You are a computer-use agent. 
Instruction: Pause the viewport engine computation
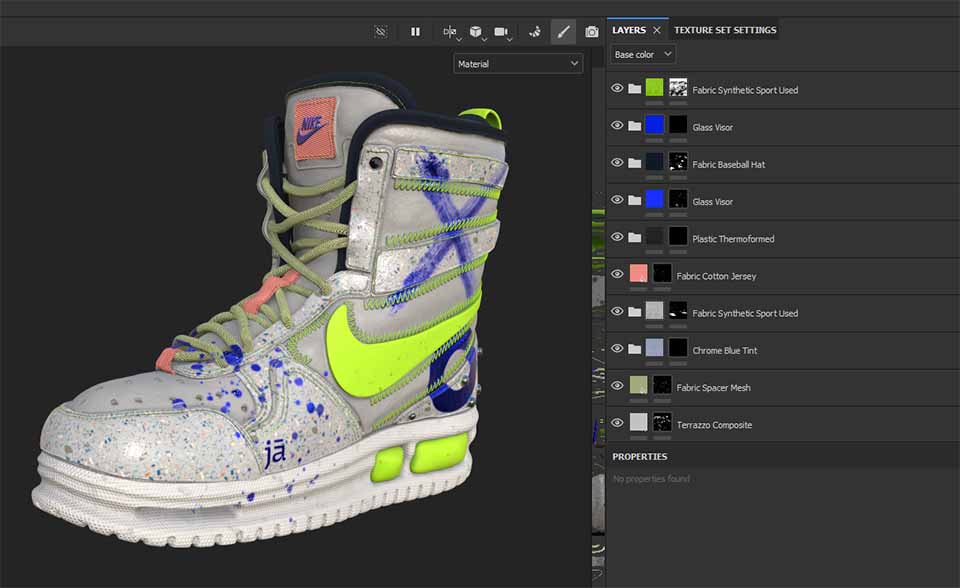[415, 32]
